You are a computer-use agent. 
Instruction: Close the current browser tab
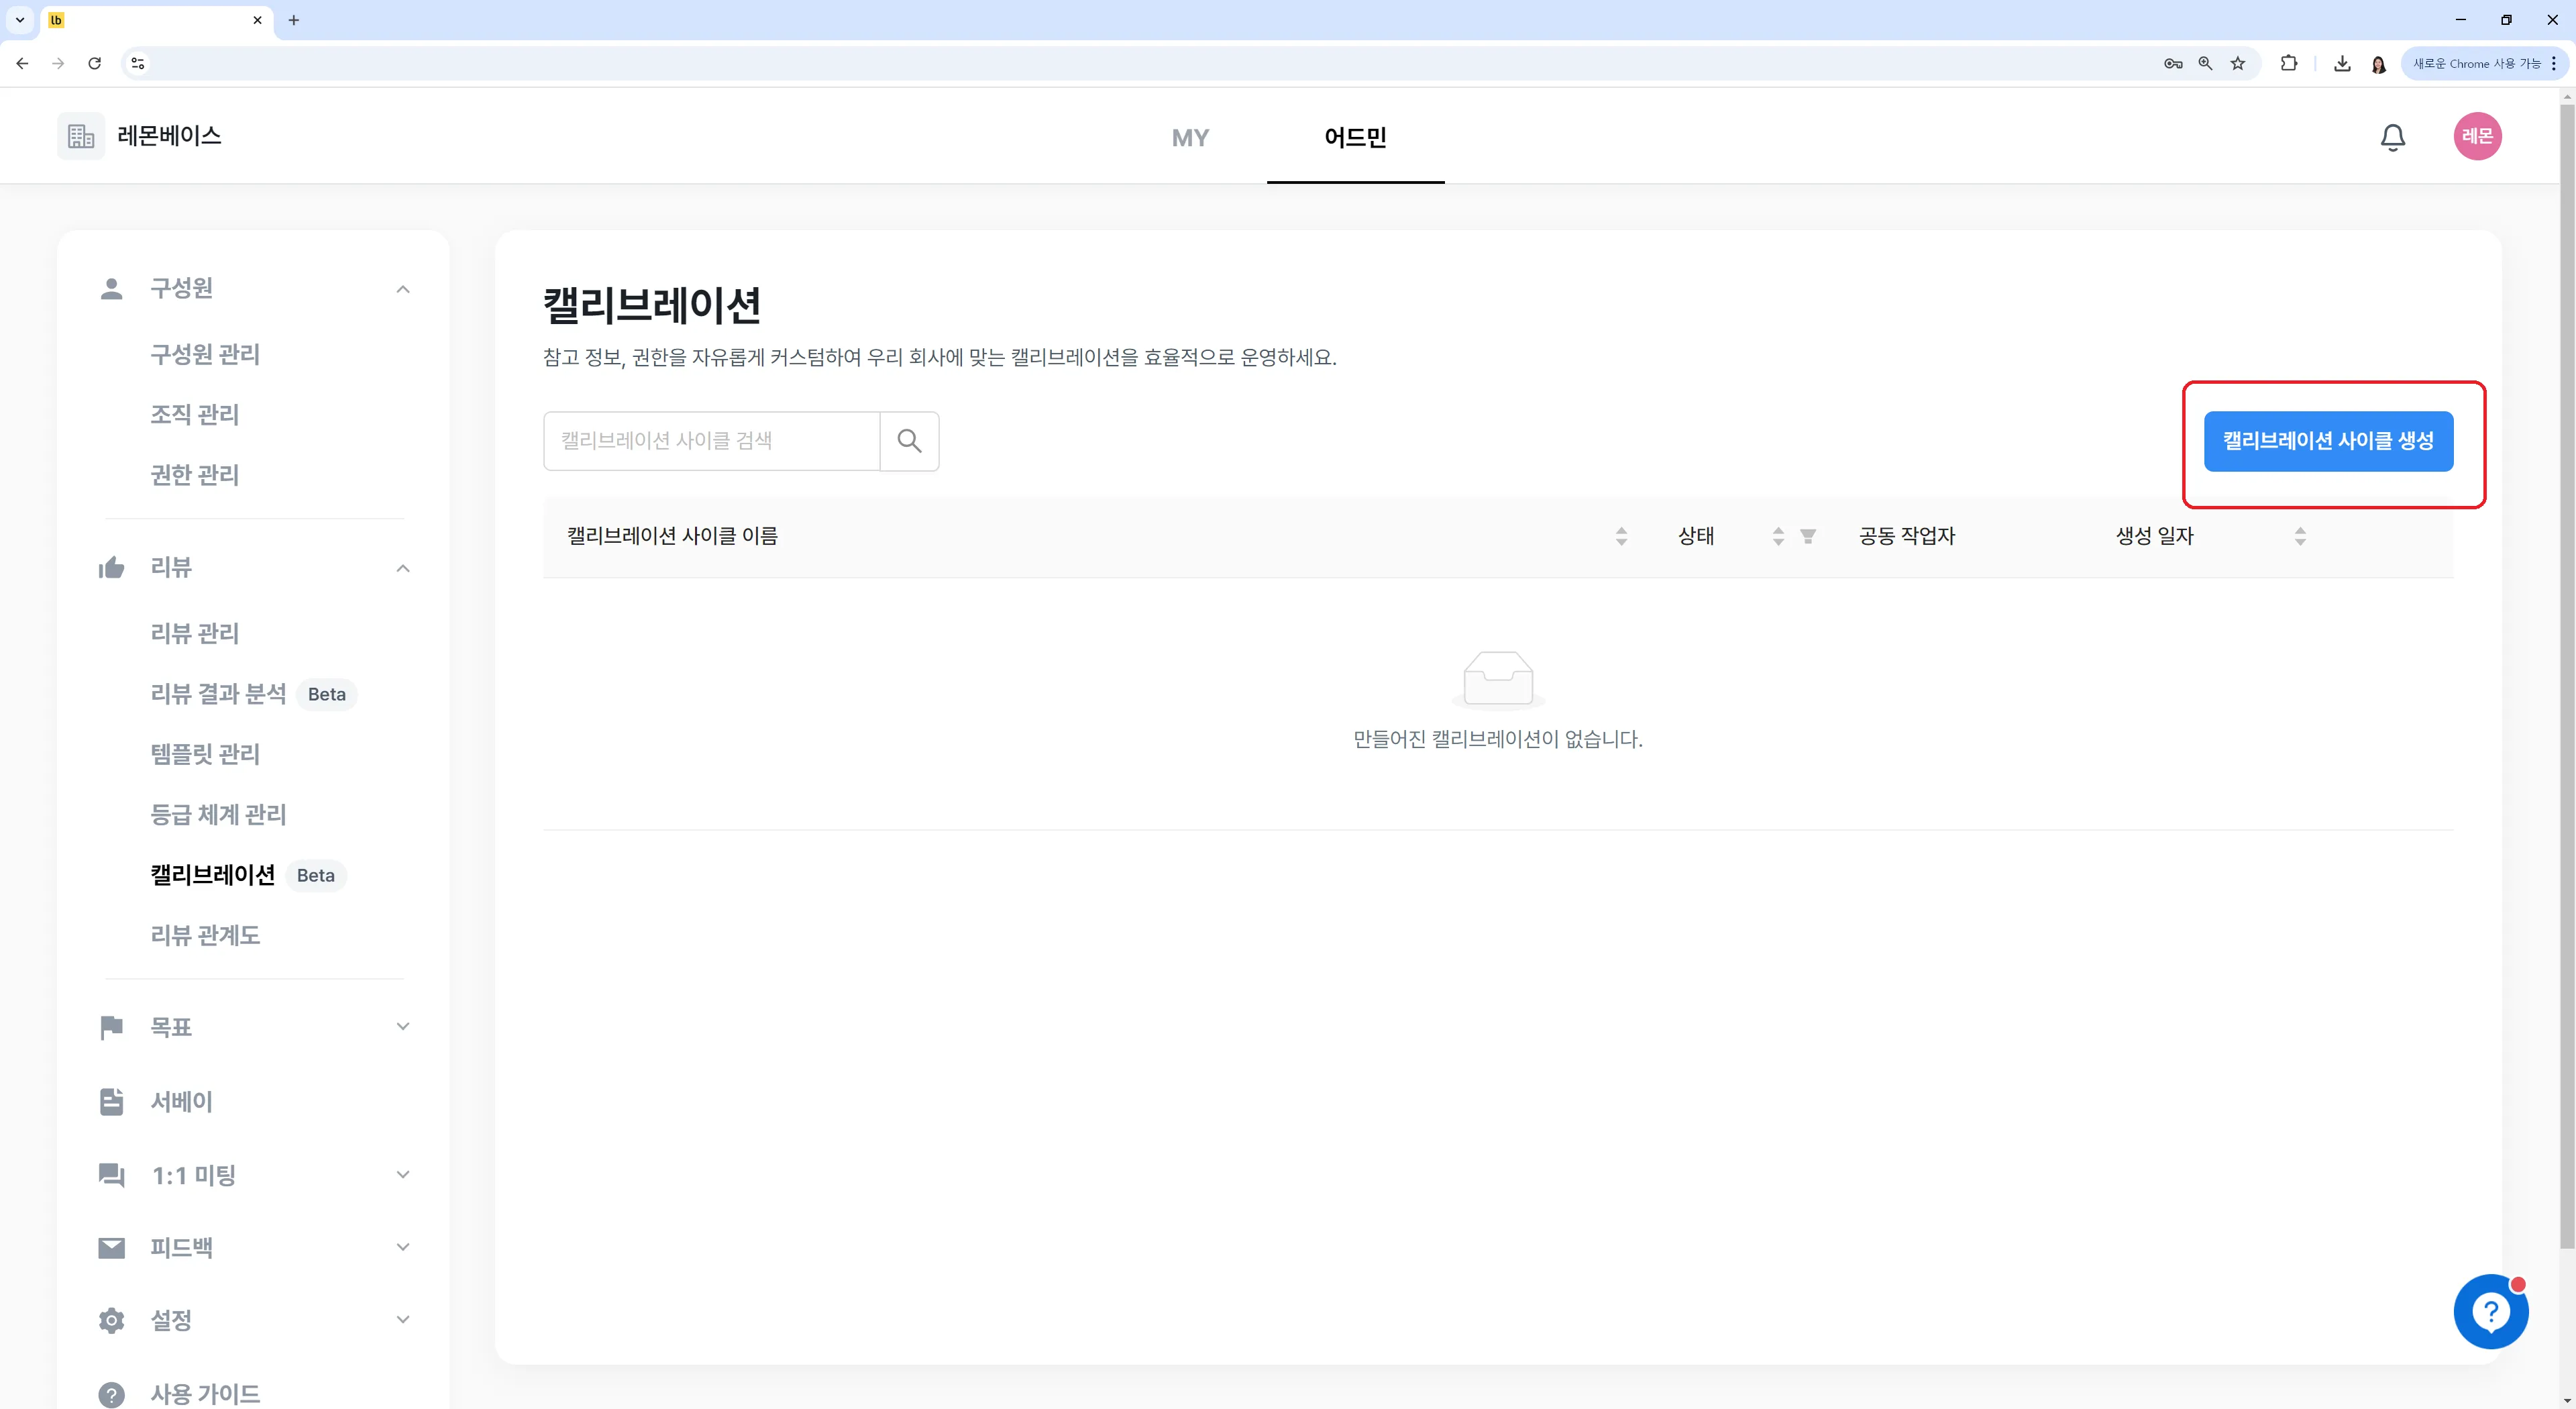tap(257, 20)
